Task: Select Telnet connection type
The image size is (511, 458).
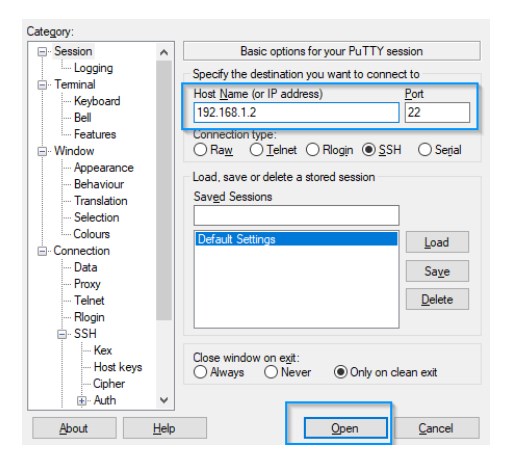Action: point(256,150)
